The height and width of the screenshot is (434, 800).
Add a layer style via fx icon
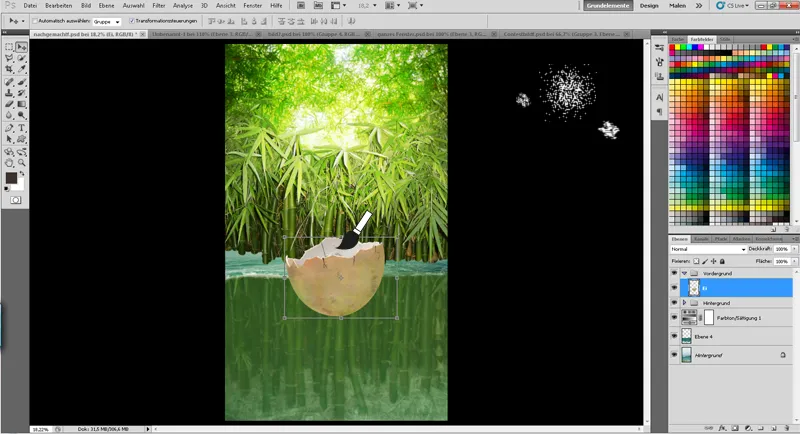(722, 429)
